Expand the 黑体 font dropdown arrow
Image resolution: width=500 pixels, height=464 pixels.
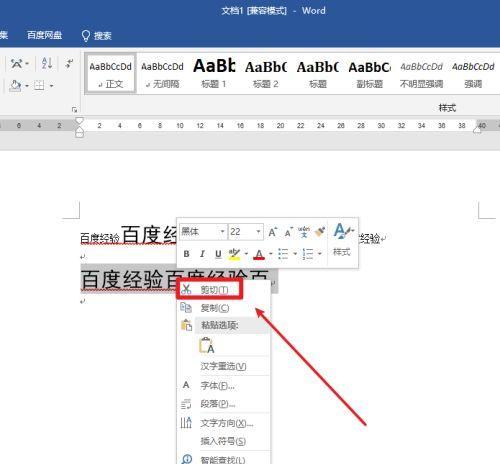click(222, 231)
